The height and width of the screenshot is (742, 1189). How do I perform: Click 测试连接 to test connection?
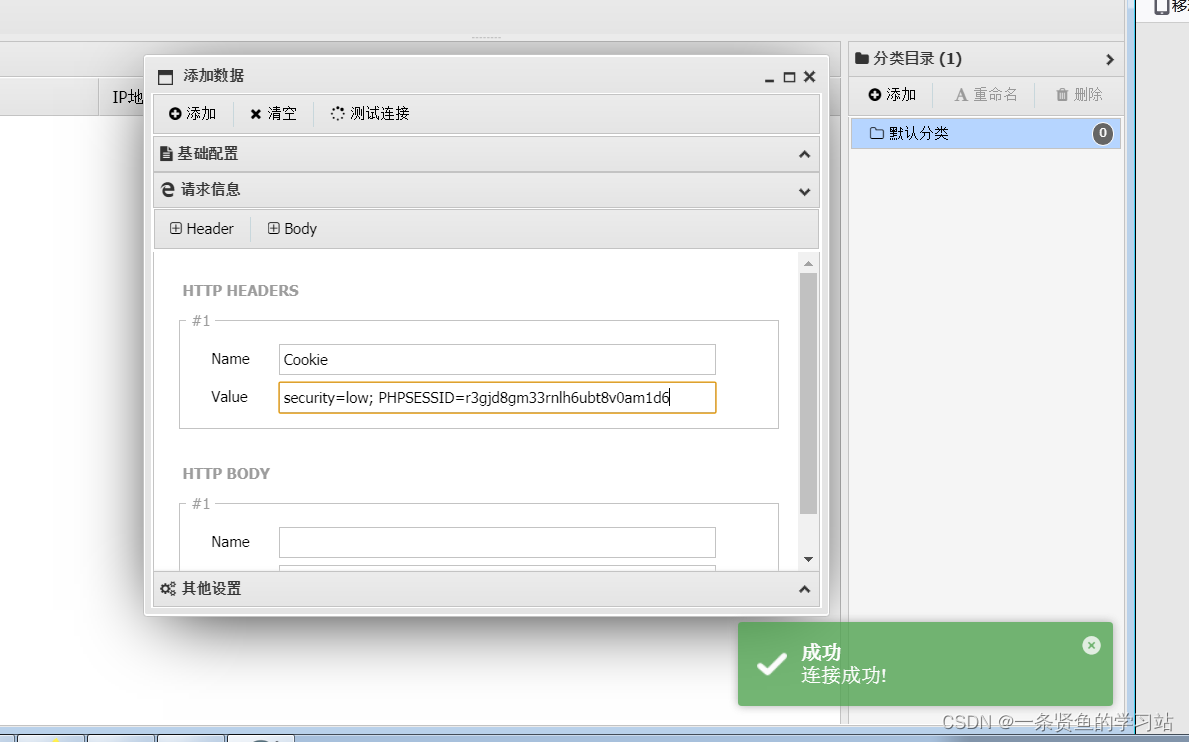[x=370, y=114]
